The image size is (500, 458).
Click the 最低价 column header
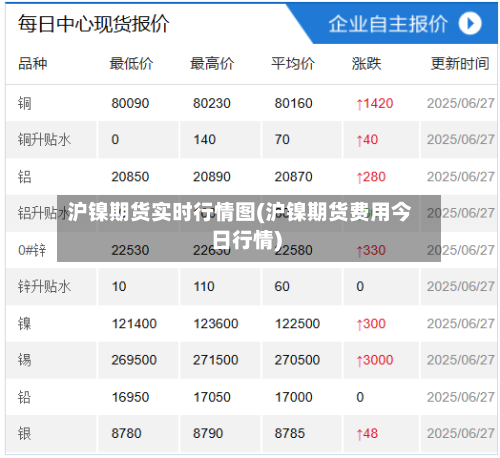point(131,64)
